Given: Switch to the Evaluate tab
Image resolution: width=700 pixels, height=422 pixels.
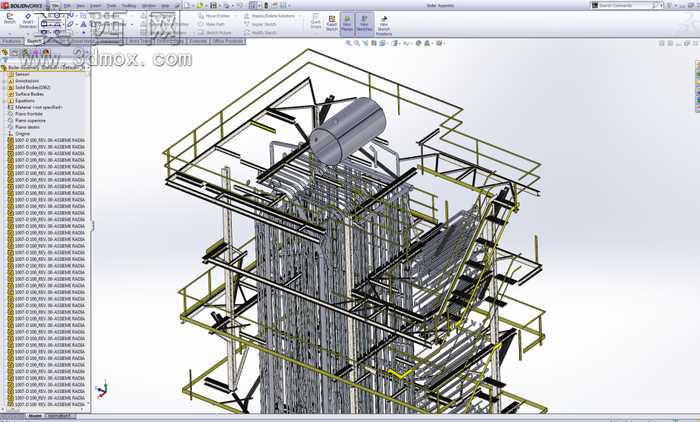Looking at the screenshot, I should [197, 41].
